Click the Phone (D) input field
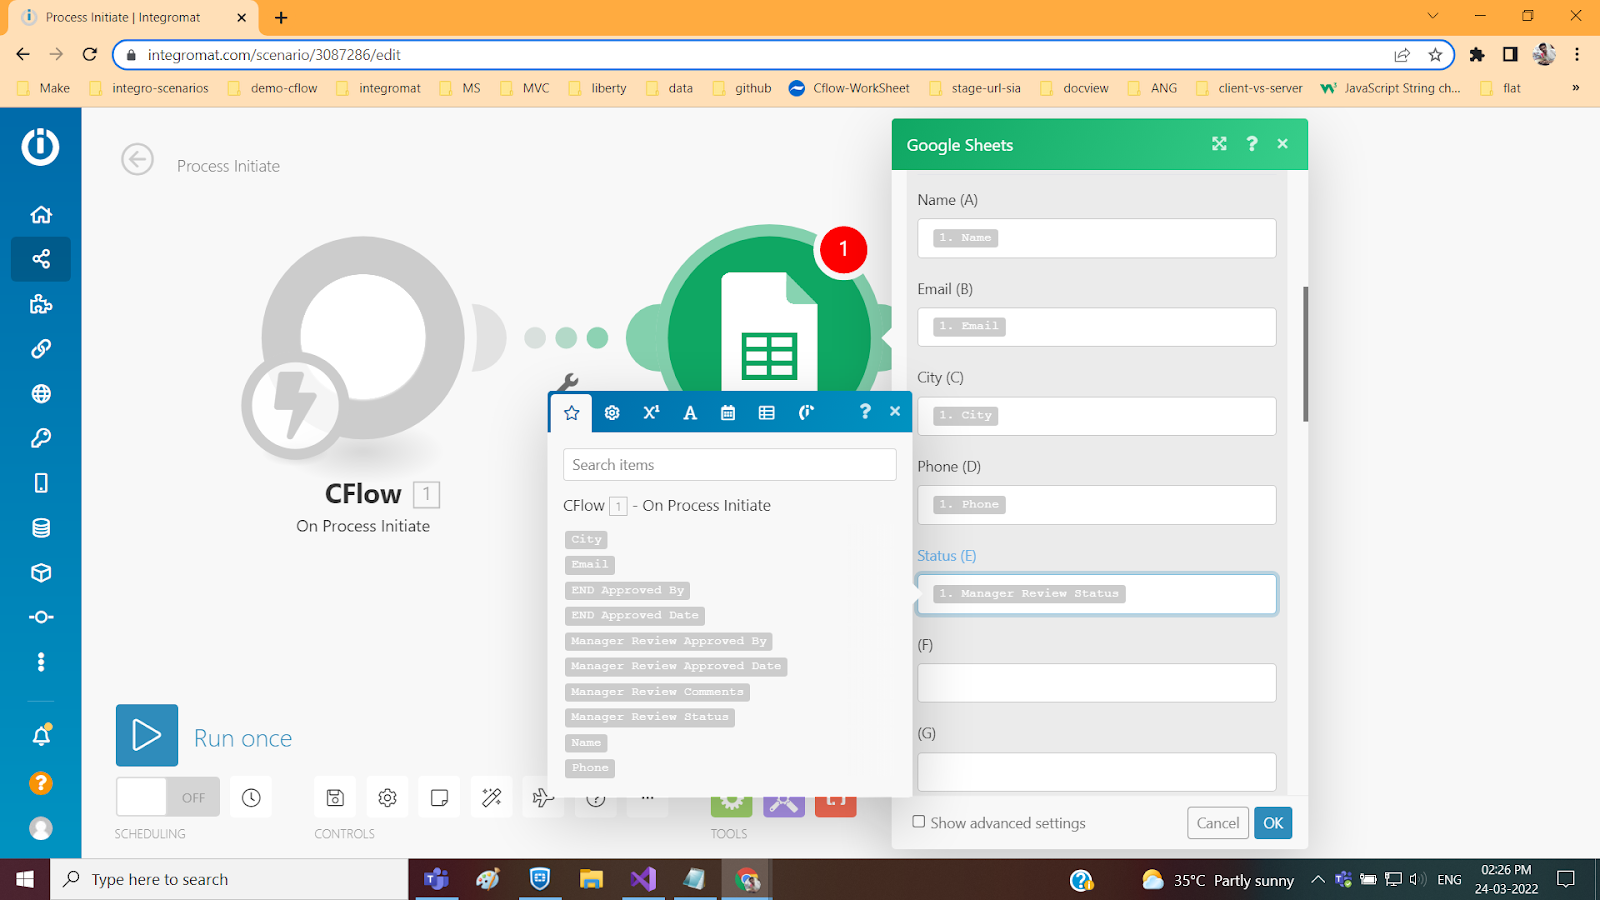 1097,505
